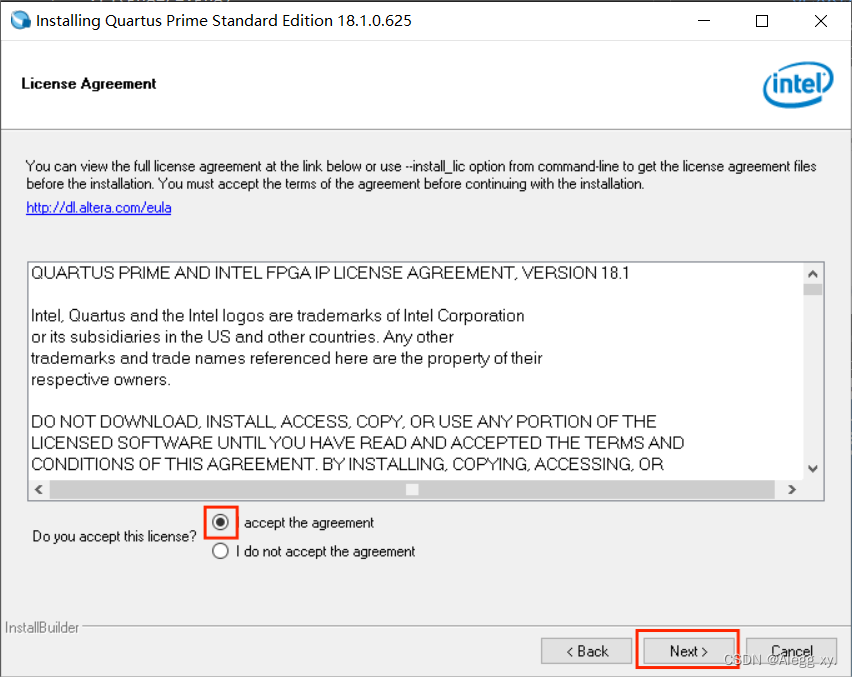Cancel the installation
Screen dimensions: 852x677
[791, 651]
